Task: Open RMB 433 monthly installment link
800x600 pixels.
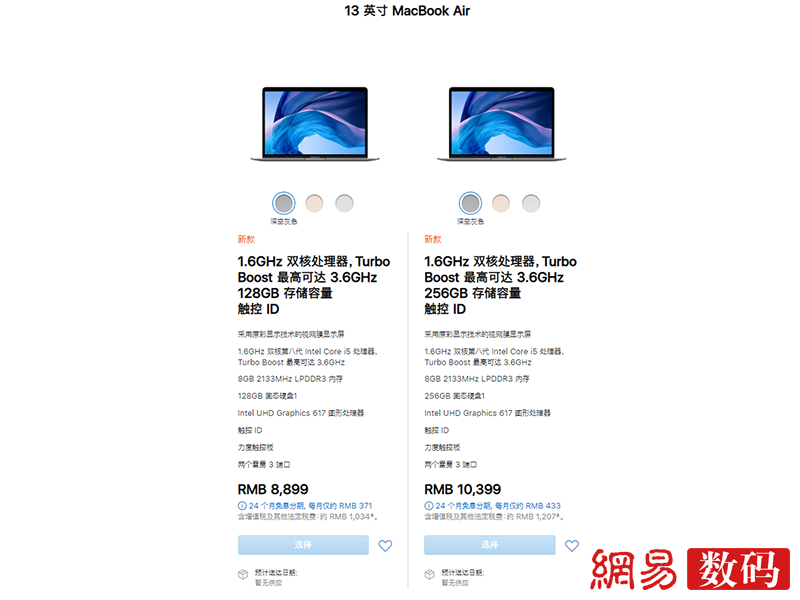Action: 497,506
